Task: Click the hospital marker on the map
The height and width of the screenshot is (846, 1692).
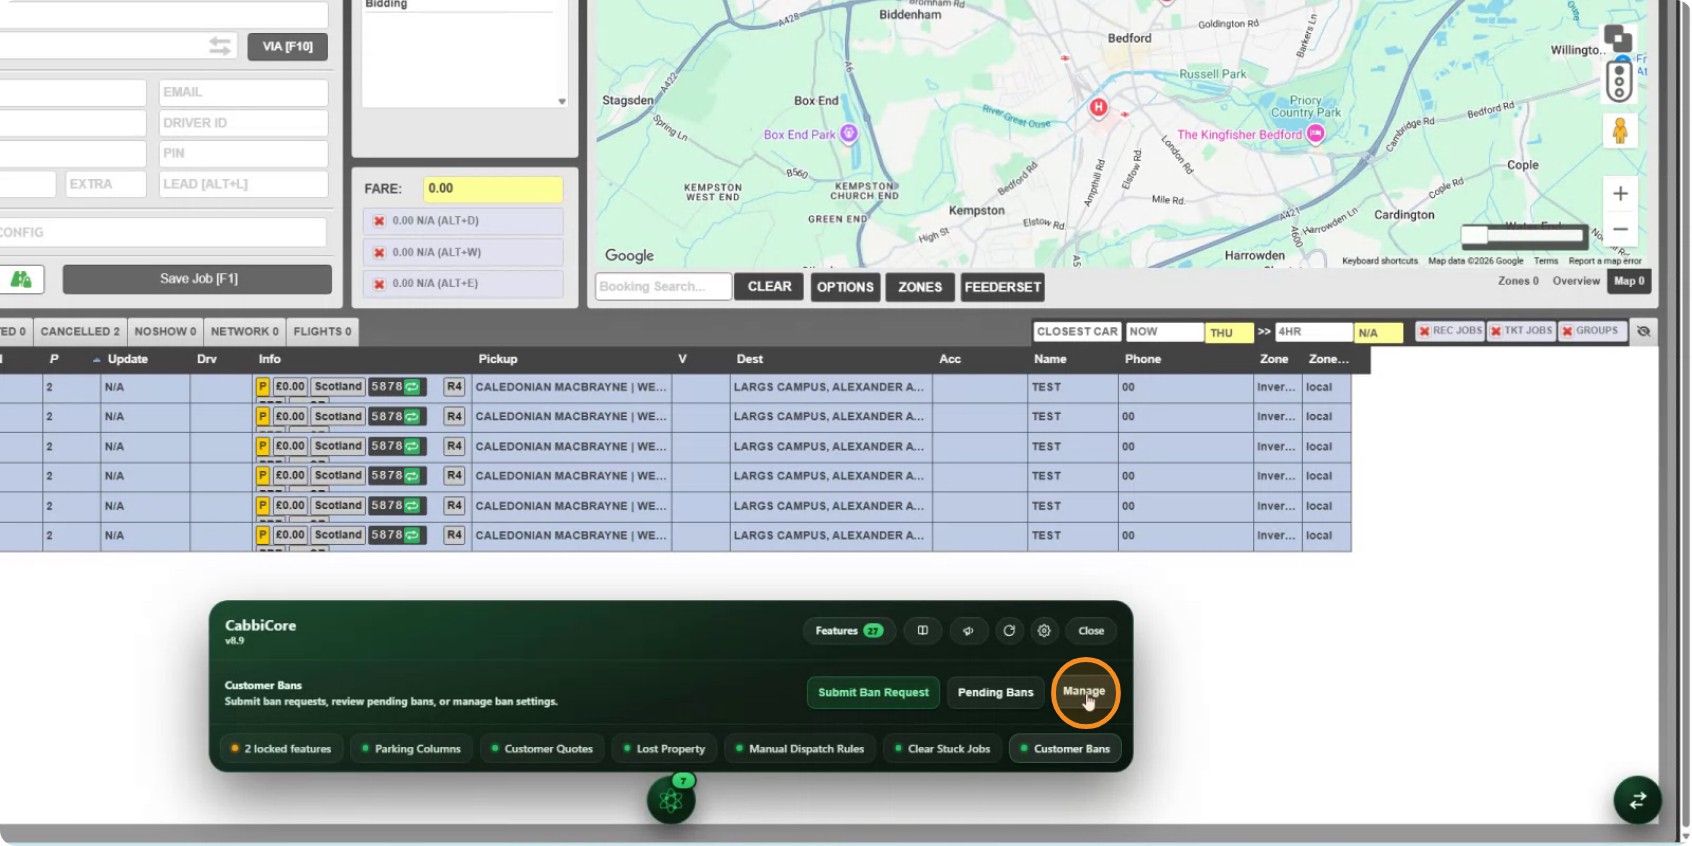Action: click(1098, 107)
